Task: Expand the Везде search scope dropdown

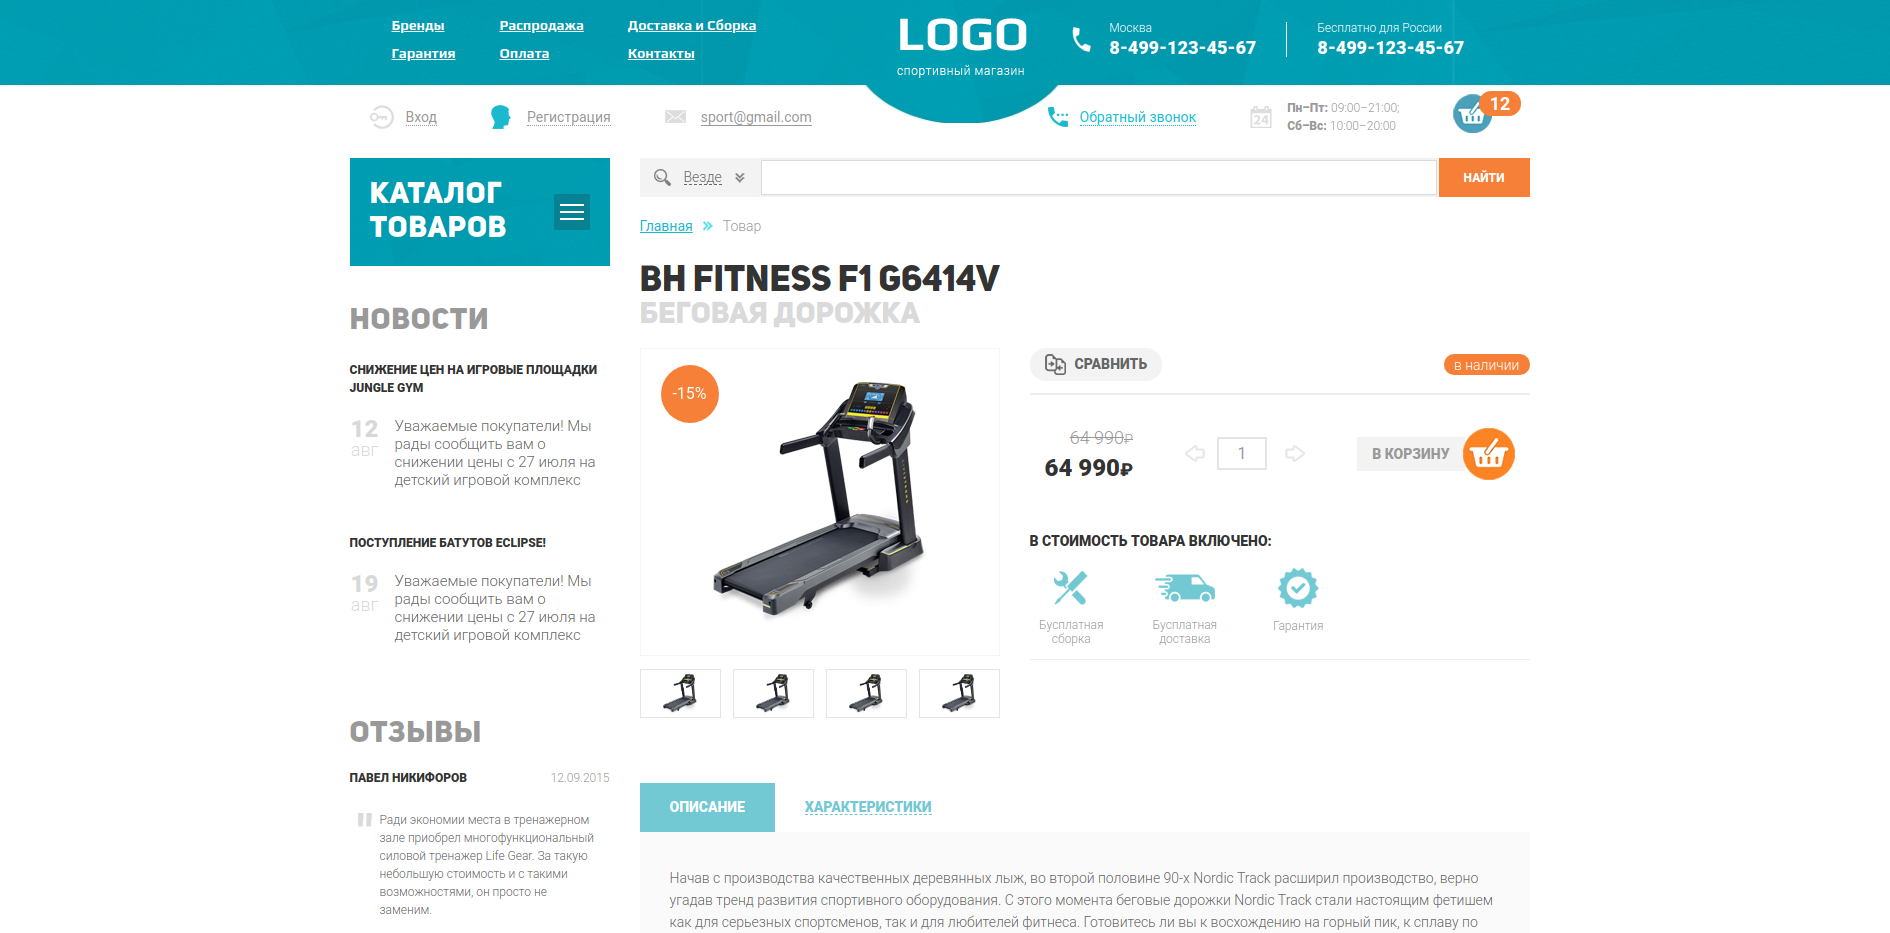Action: [x=714, y=178]
